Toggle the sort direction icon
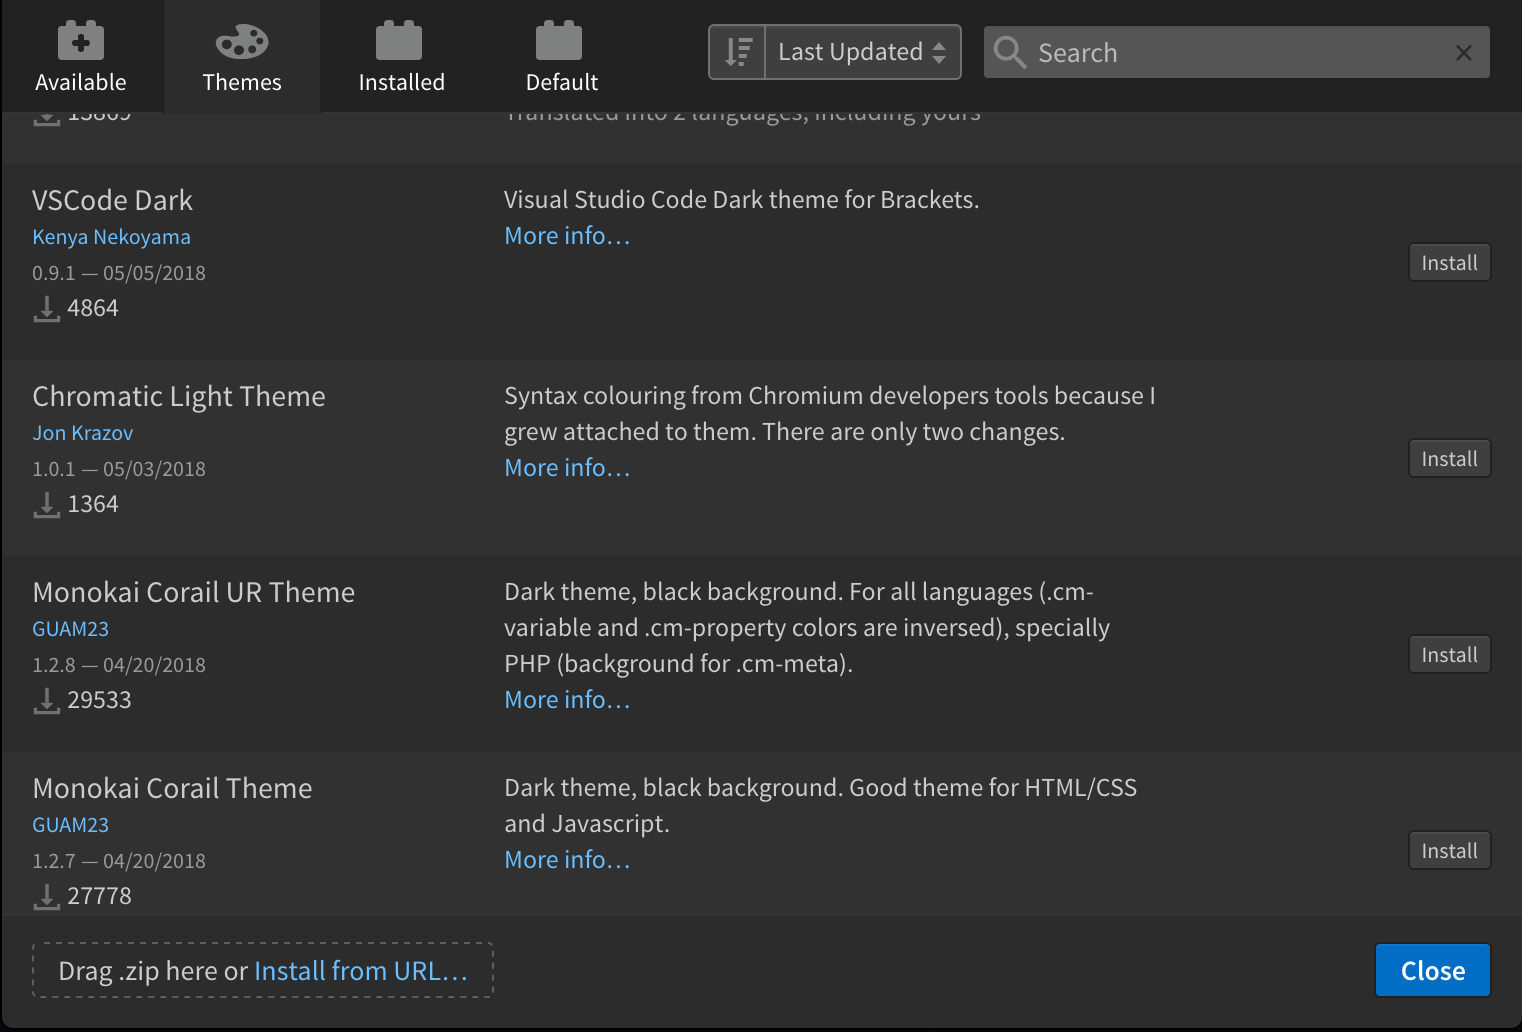The image size is (1522, 1032). (x=737, y=51)
